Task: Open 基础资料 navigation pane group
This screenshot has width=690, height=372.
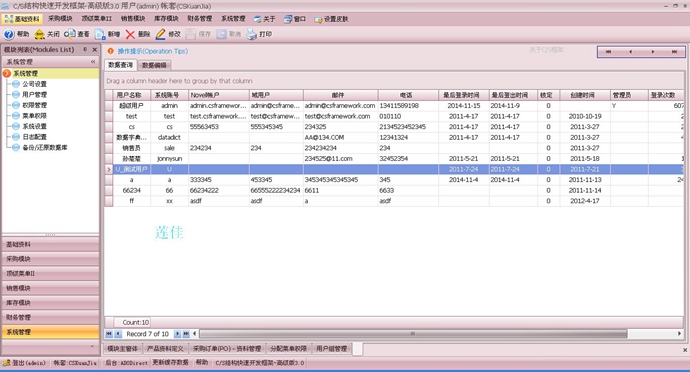Action: 51,244
